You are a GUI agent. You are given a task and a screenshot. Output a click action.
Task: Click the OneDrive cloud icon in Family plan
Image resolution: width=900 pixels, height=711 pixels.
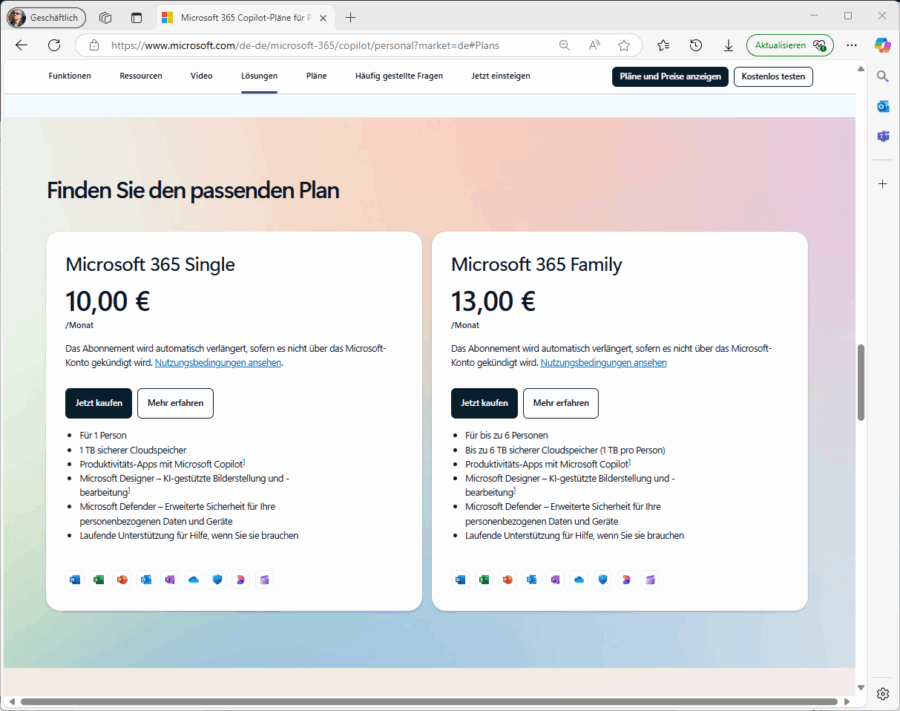[x=579, y=580]
